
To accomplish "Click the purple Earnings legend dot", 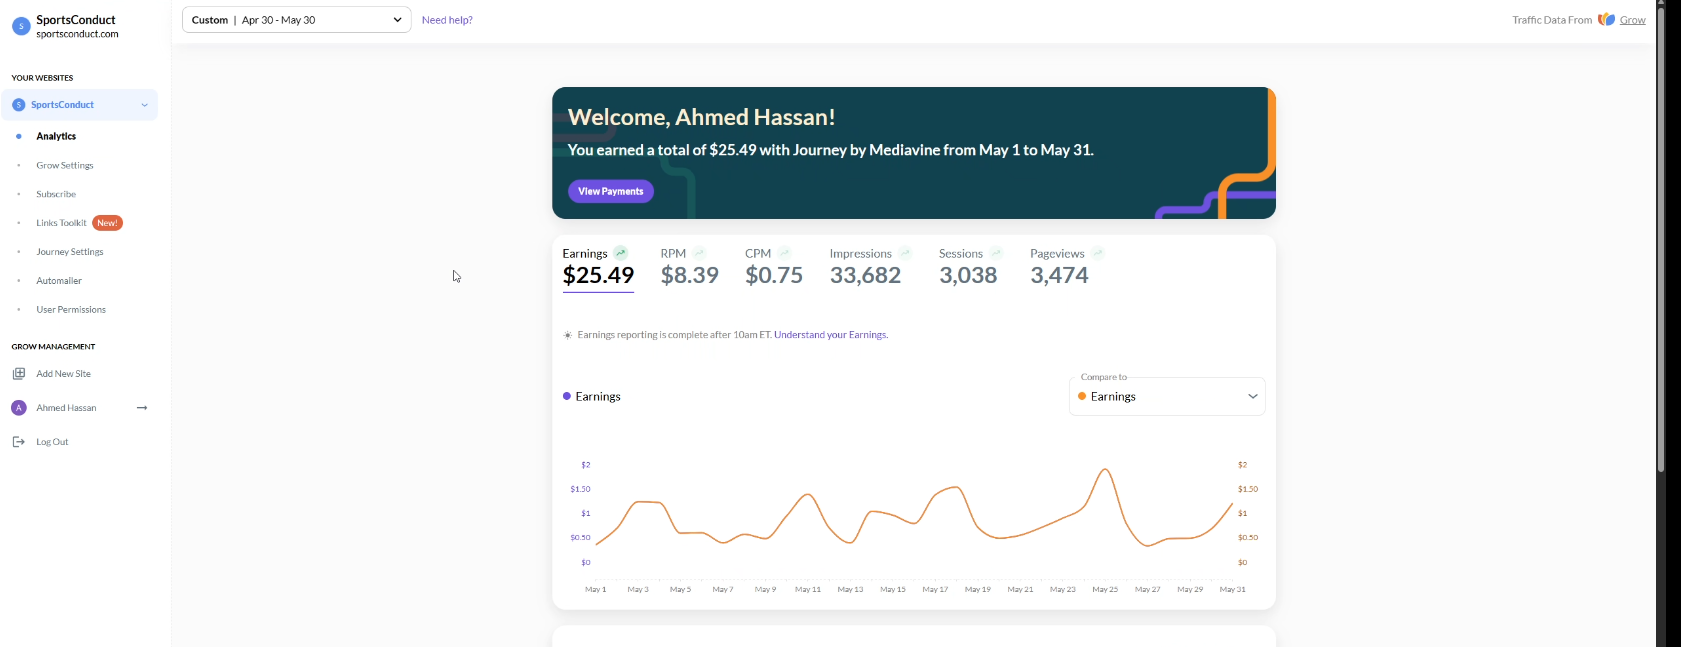I will coord(567,396).
